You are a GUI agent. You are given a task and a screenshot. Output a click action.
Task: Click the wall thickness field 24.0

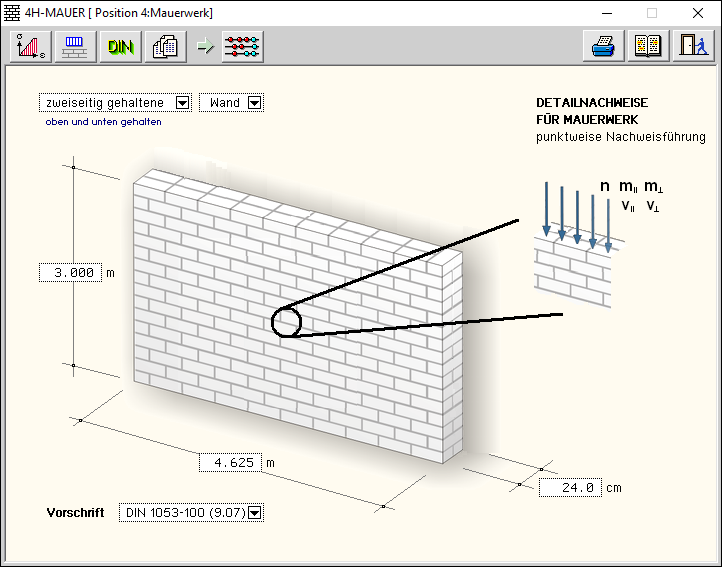click(570, 488)
